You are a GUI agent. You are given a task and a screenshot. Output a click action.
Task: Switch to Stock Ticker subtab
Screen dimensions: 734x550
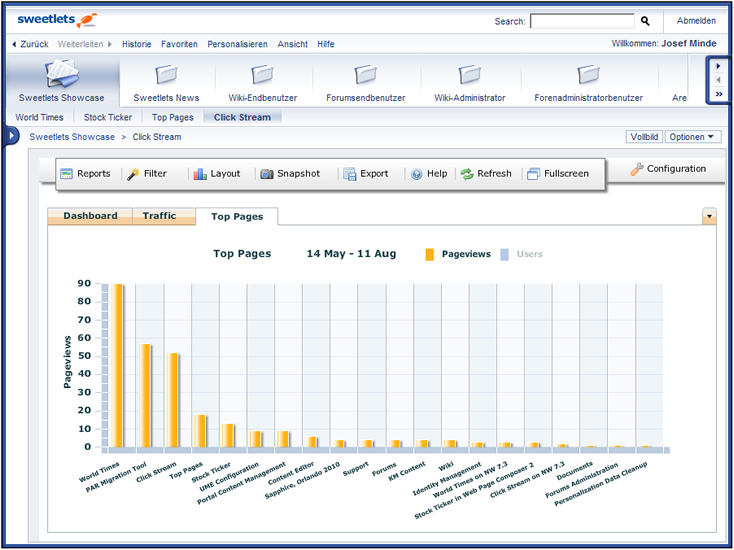(x=108, y=117)
